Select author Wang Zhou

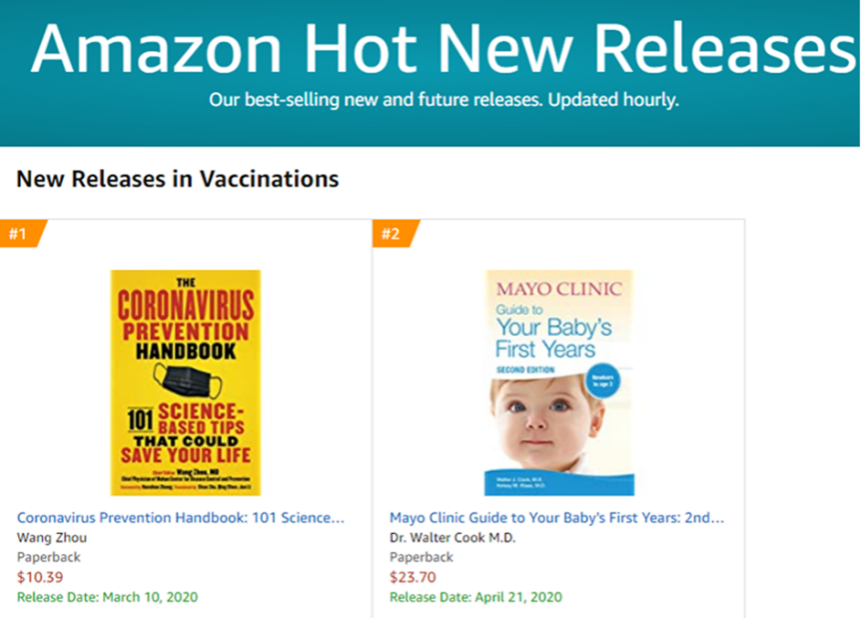coord(52,538)
